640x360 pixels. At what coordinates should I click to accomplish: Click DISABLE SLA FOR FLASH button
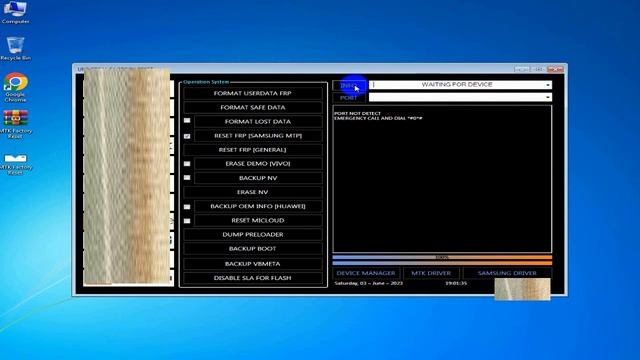point(253,278)
